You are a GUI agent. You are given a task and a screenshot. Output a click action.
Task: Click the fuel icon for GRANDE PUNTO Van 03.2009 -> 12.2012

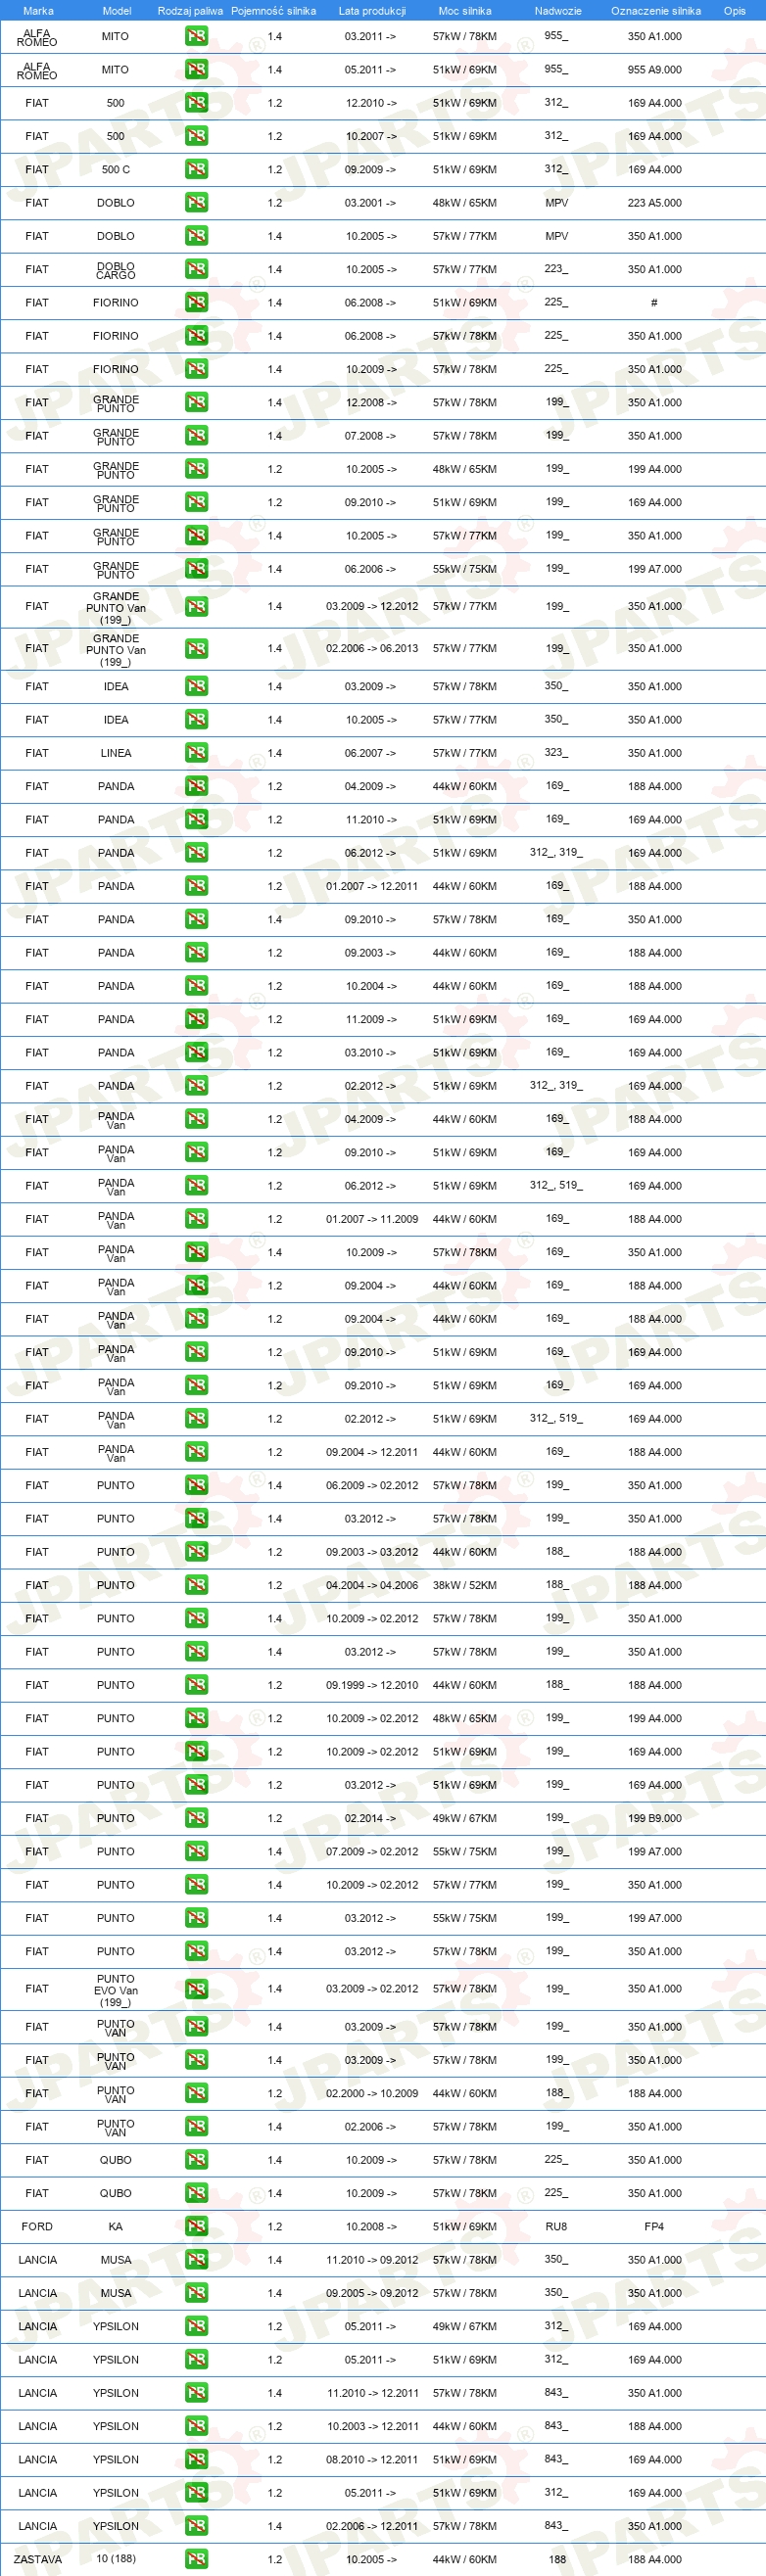point(196,607)
